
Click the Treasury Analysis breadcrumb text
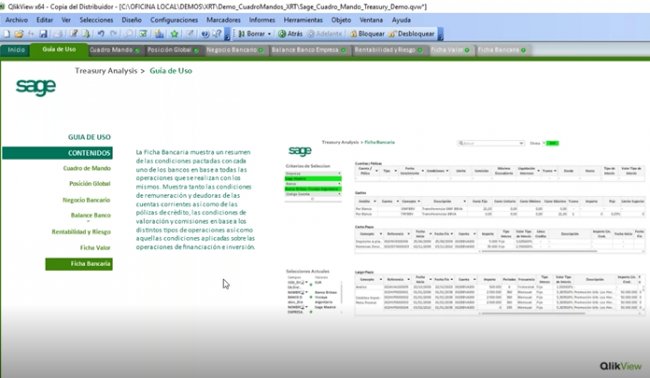[x=106, y=71]
